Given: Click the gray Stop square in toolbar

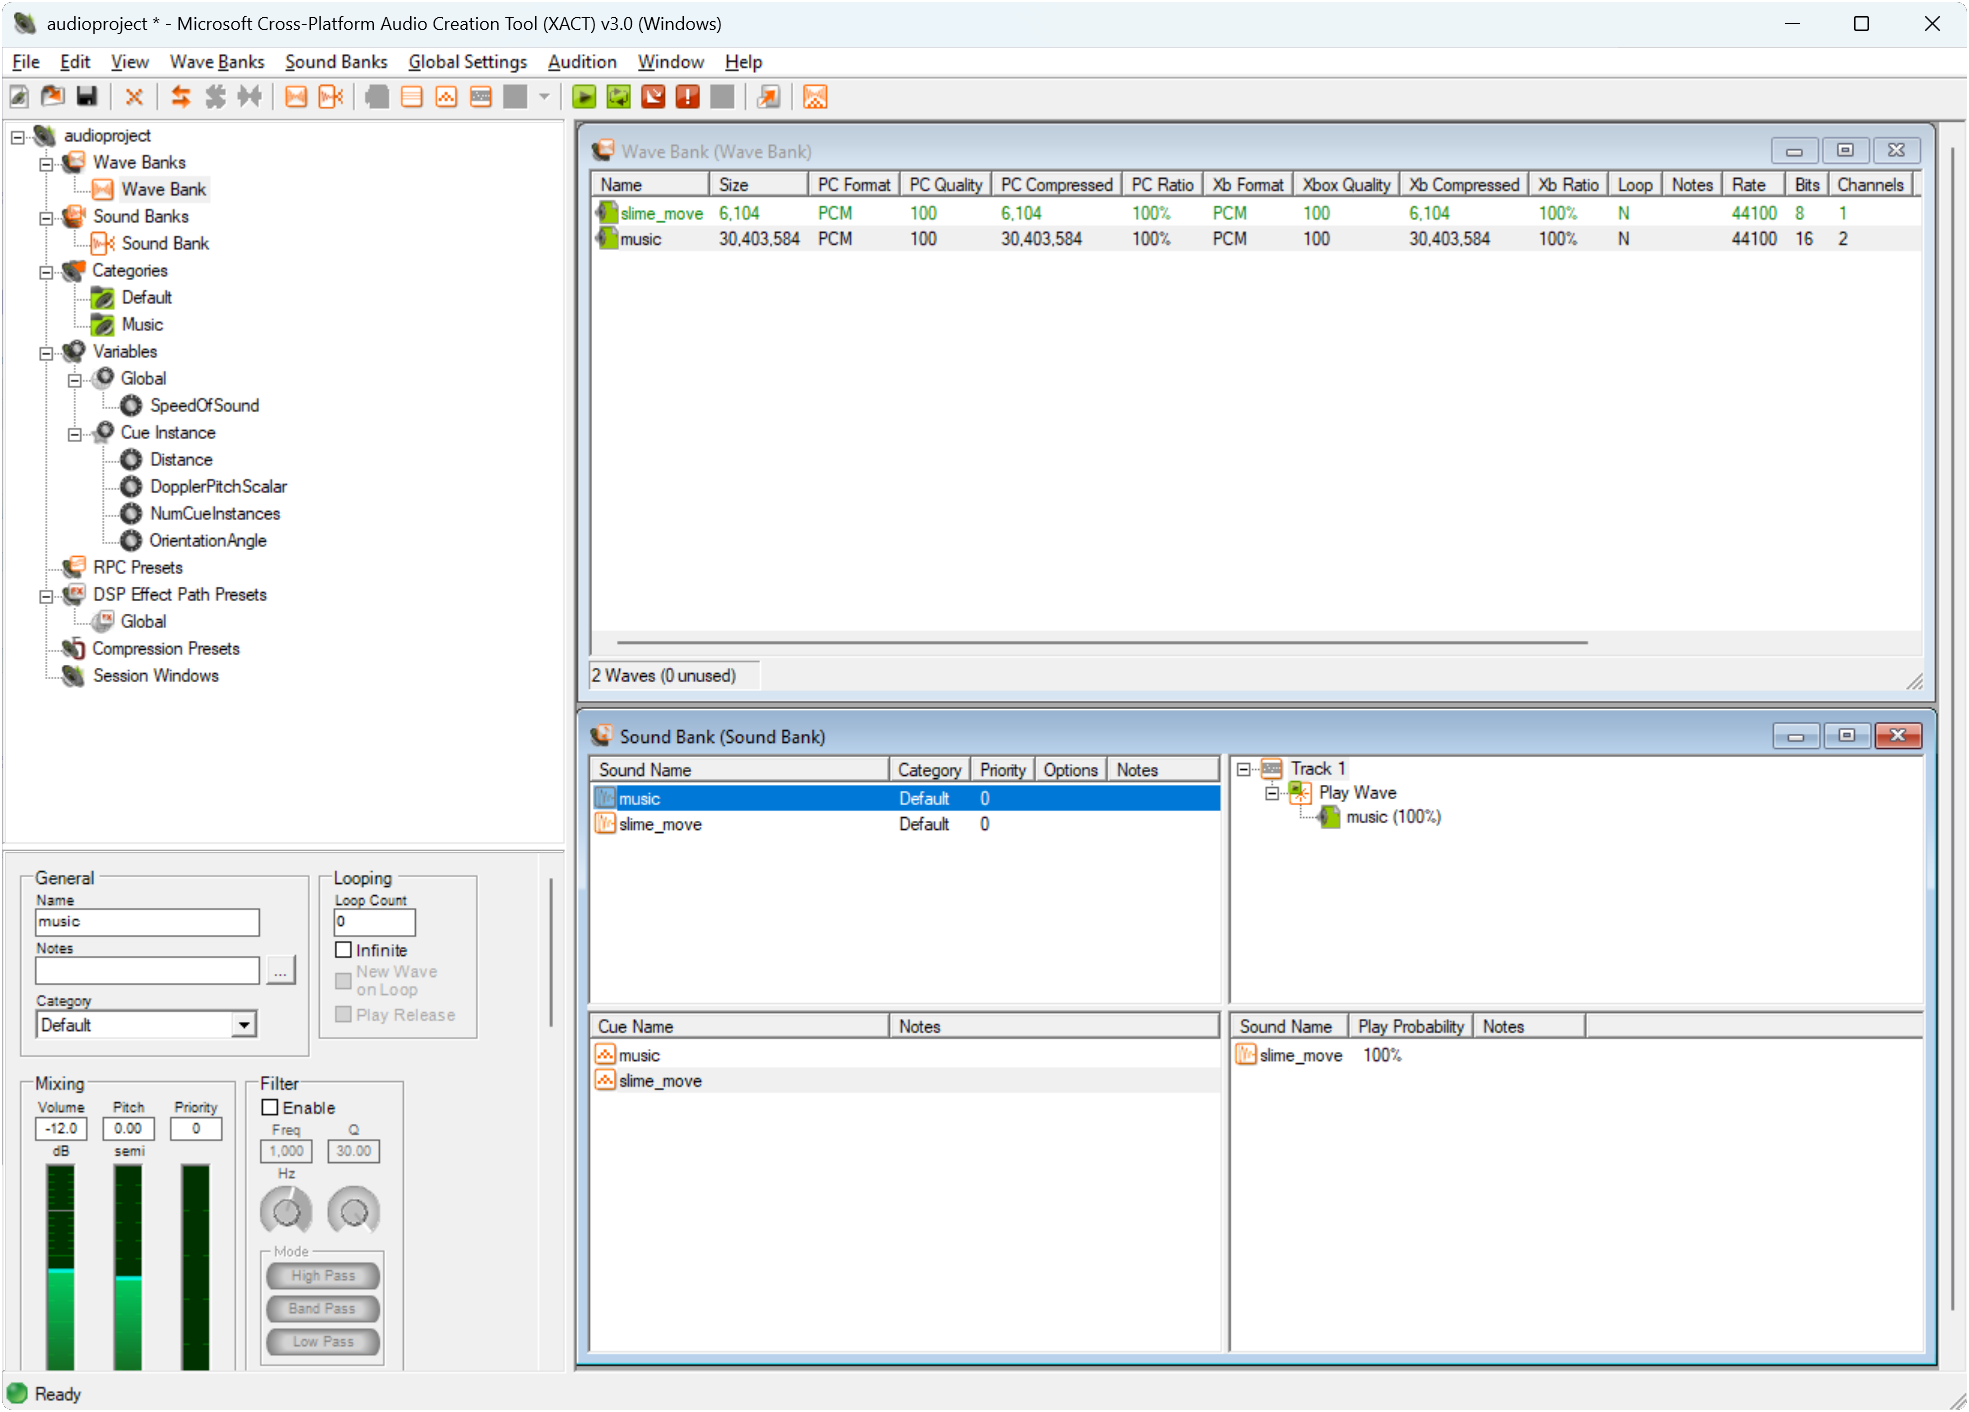Looking at the screenshot, I should [722, 97].
